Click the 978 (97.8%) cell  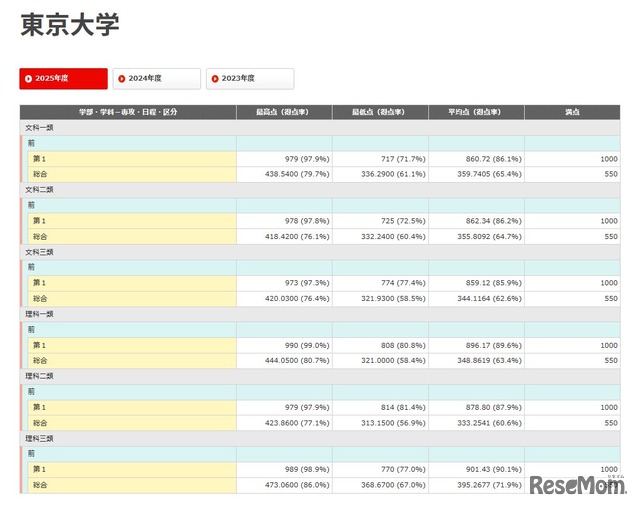pyautogui.click(x=284, y=221)
